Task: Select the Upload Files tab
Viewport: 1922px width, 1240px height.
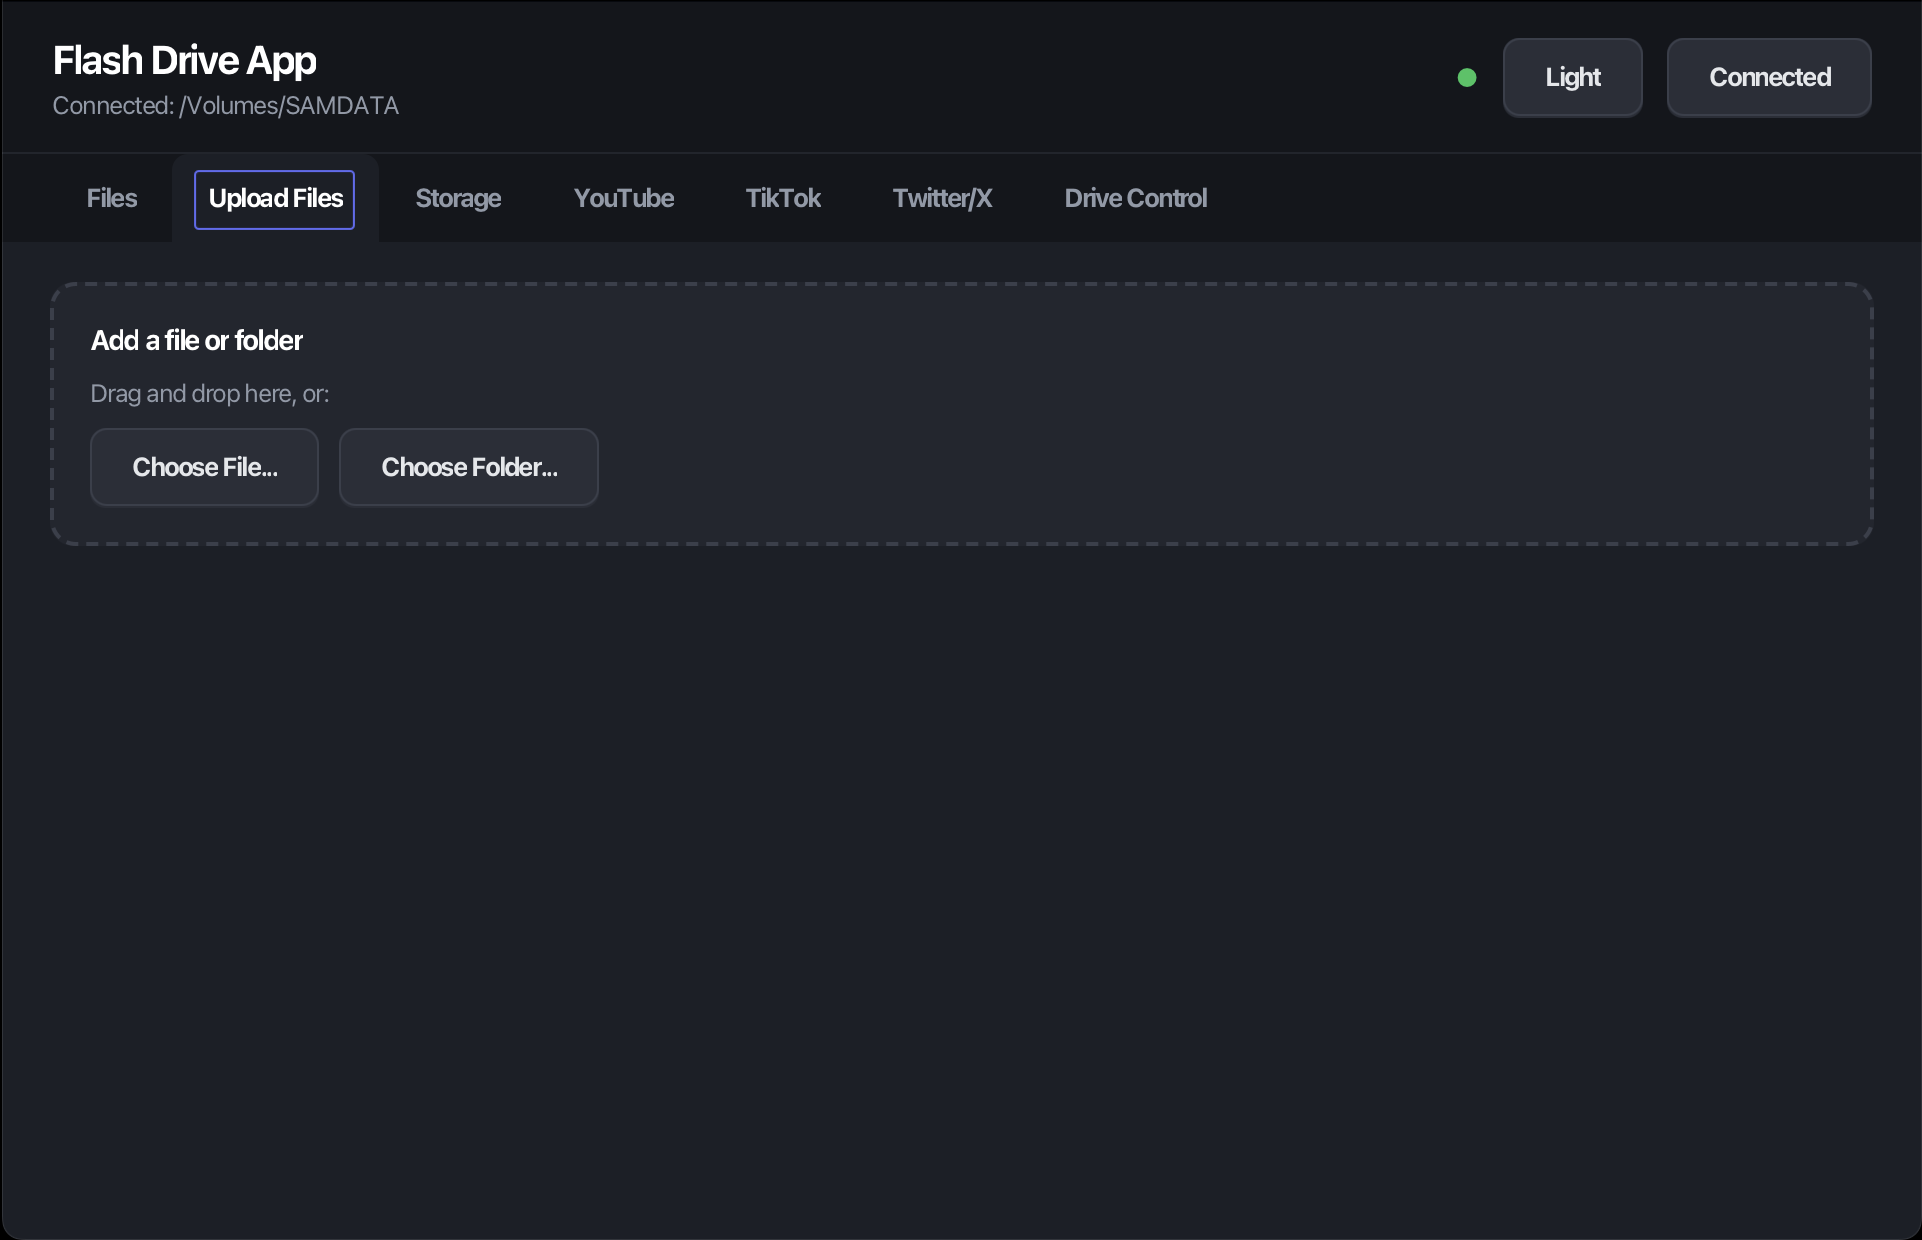Action: pos(274,199)
